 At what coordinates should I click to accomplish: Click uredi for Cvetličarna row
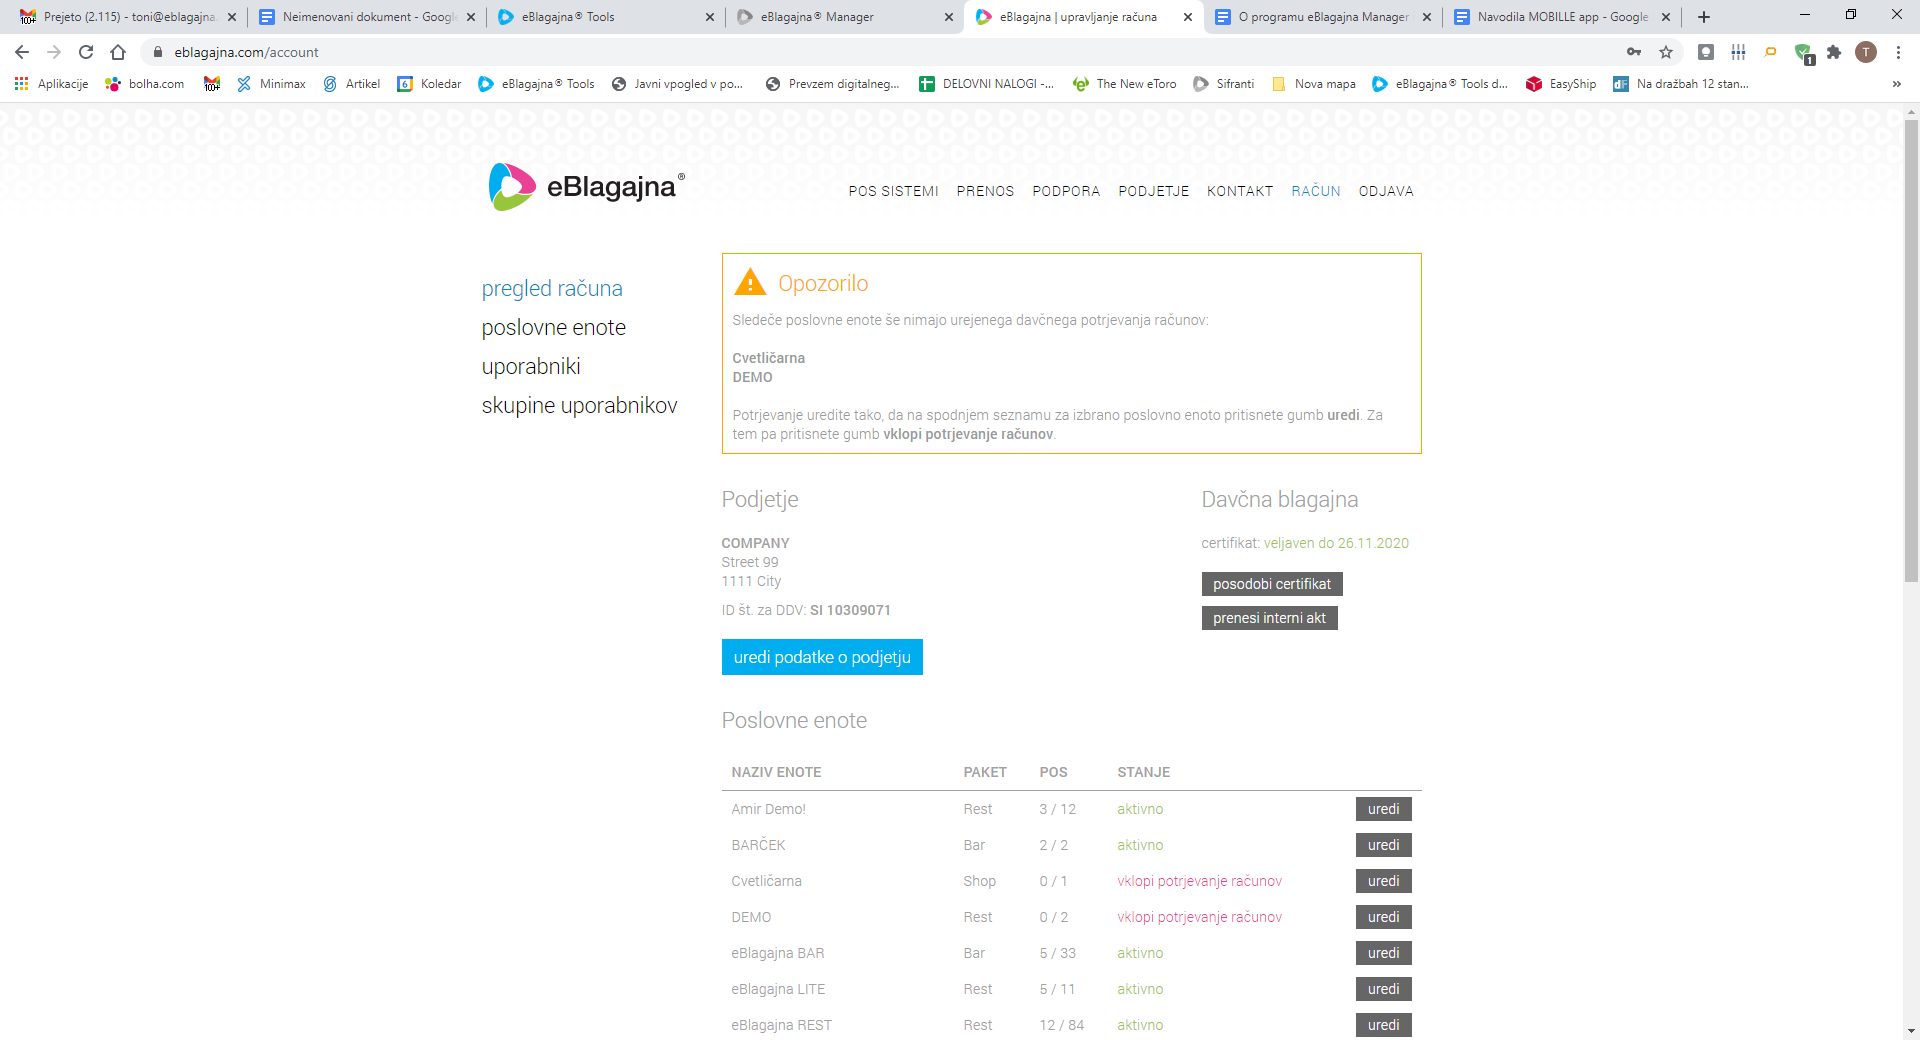(1383, 881)
